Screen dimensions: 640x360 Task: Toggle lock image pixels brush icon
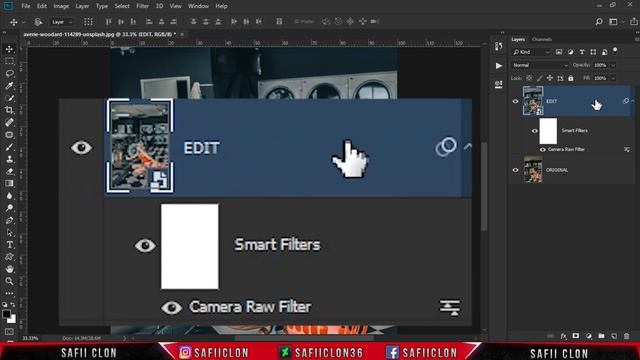pyautogui.click(x=540, y=78)
